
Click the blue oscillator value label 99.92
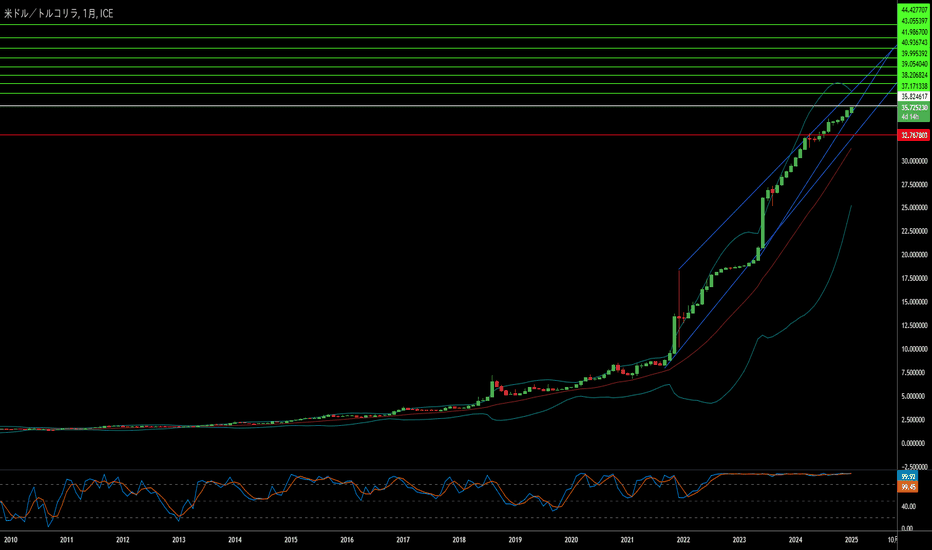tap(908, 477)
